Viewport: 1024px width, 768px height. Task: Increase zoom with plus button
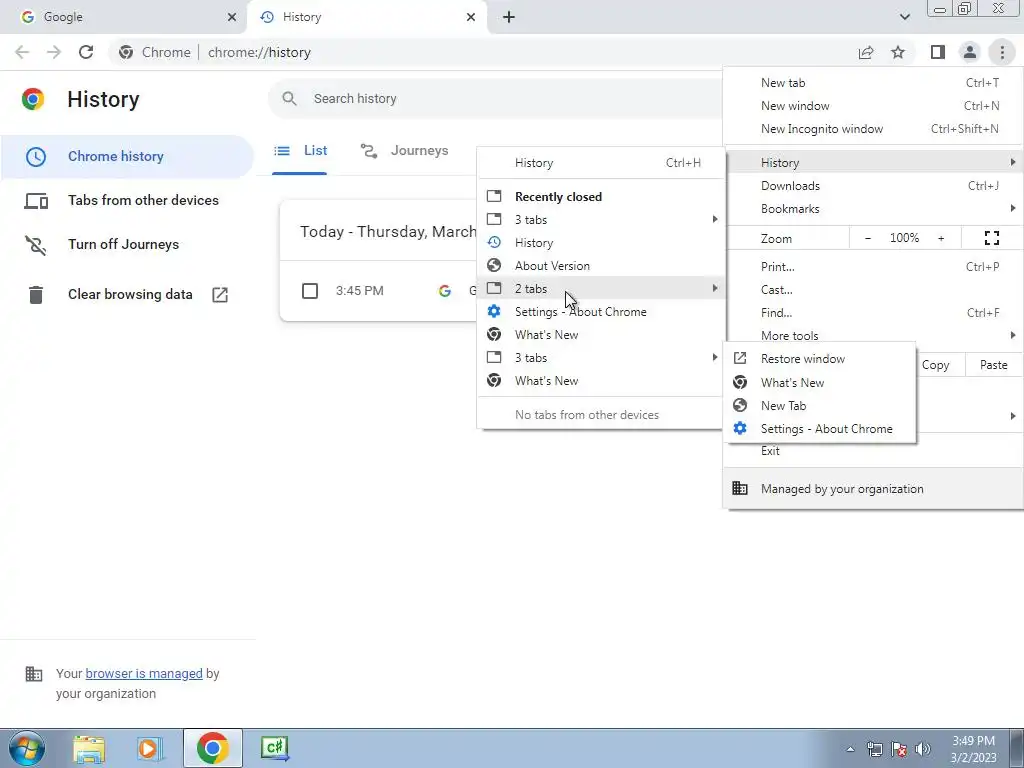click(941, 238)
